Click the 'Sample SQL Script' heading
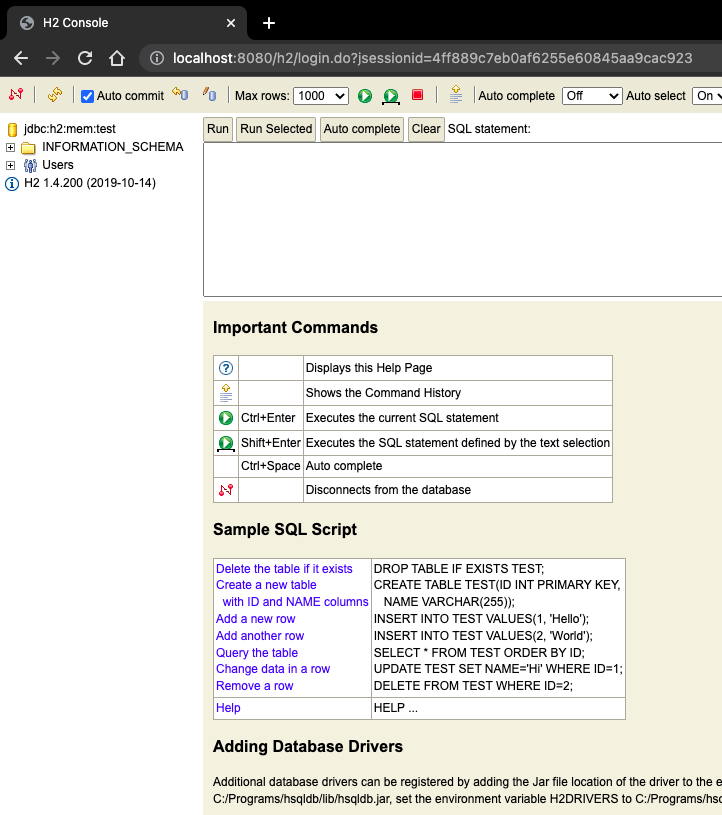Image resolution: width=722 pixels, height=815 pixels. coord(285,529)
